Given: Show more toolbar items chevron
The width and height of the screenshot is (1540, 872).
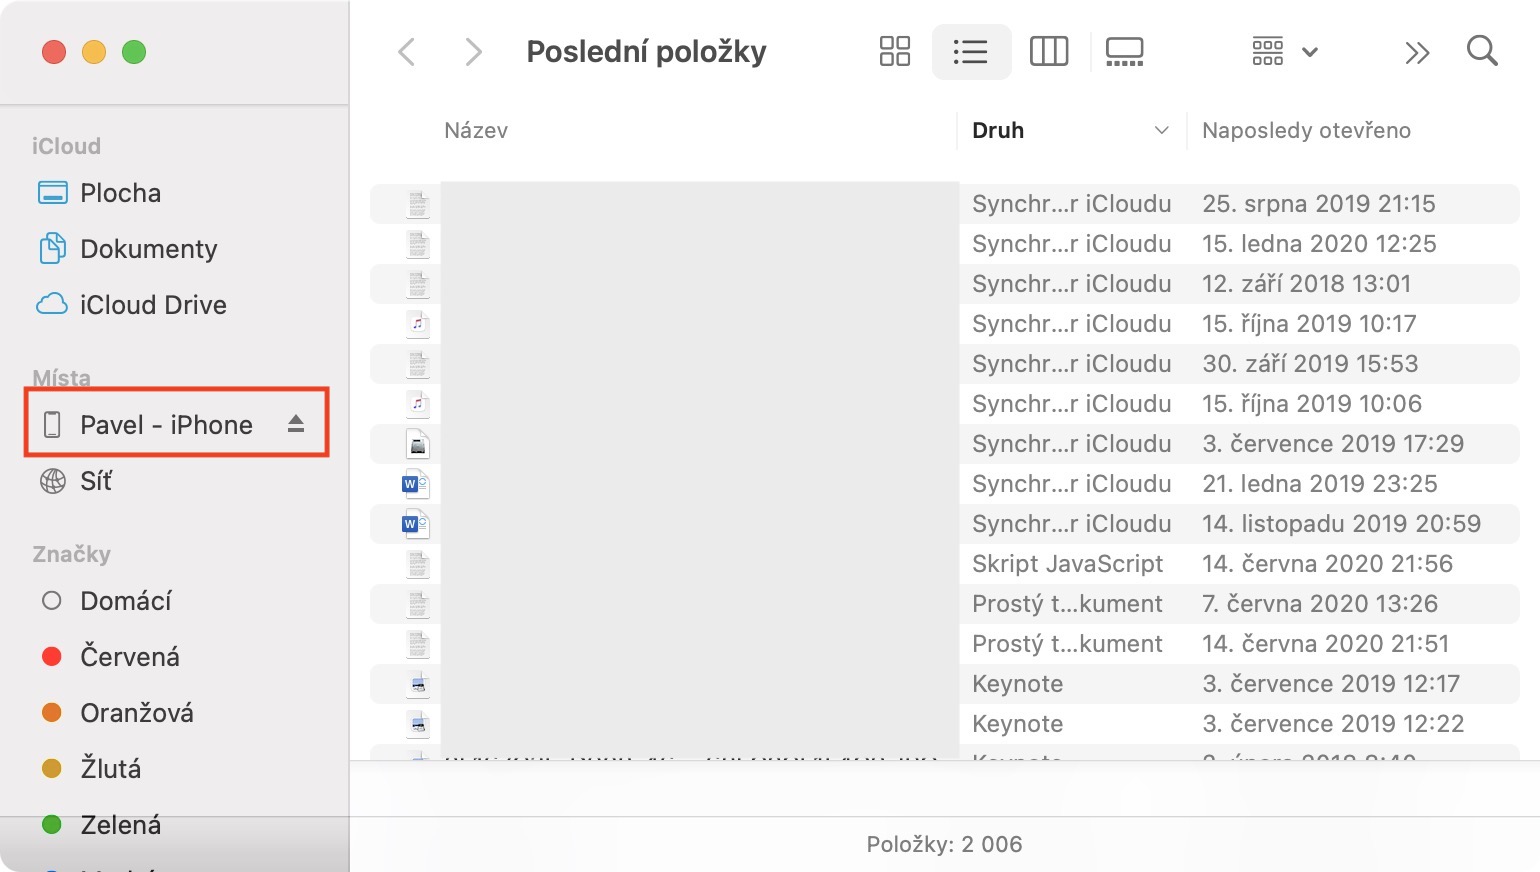Looking at the screenshot, I should 1416,52.
